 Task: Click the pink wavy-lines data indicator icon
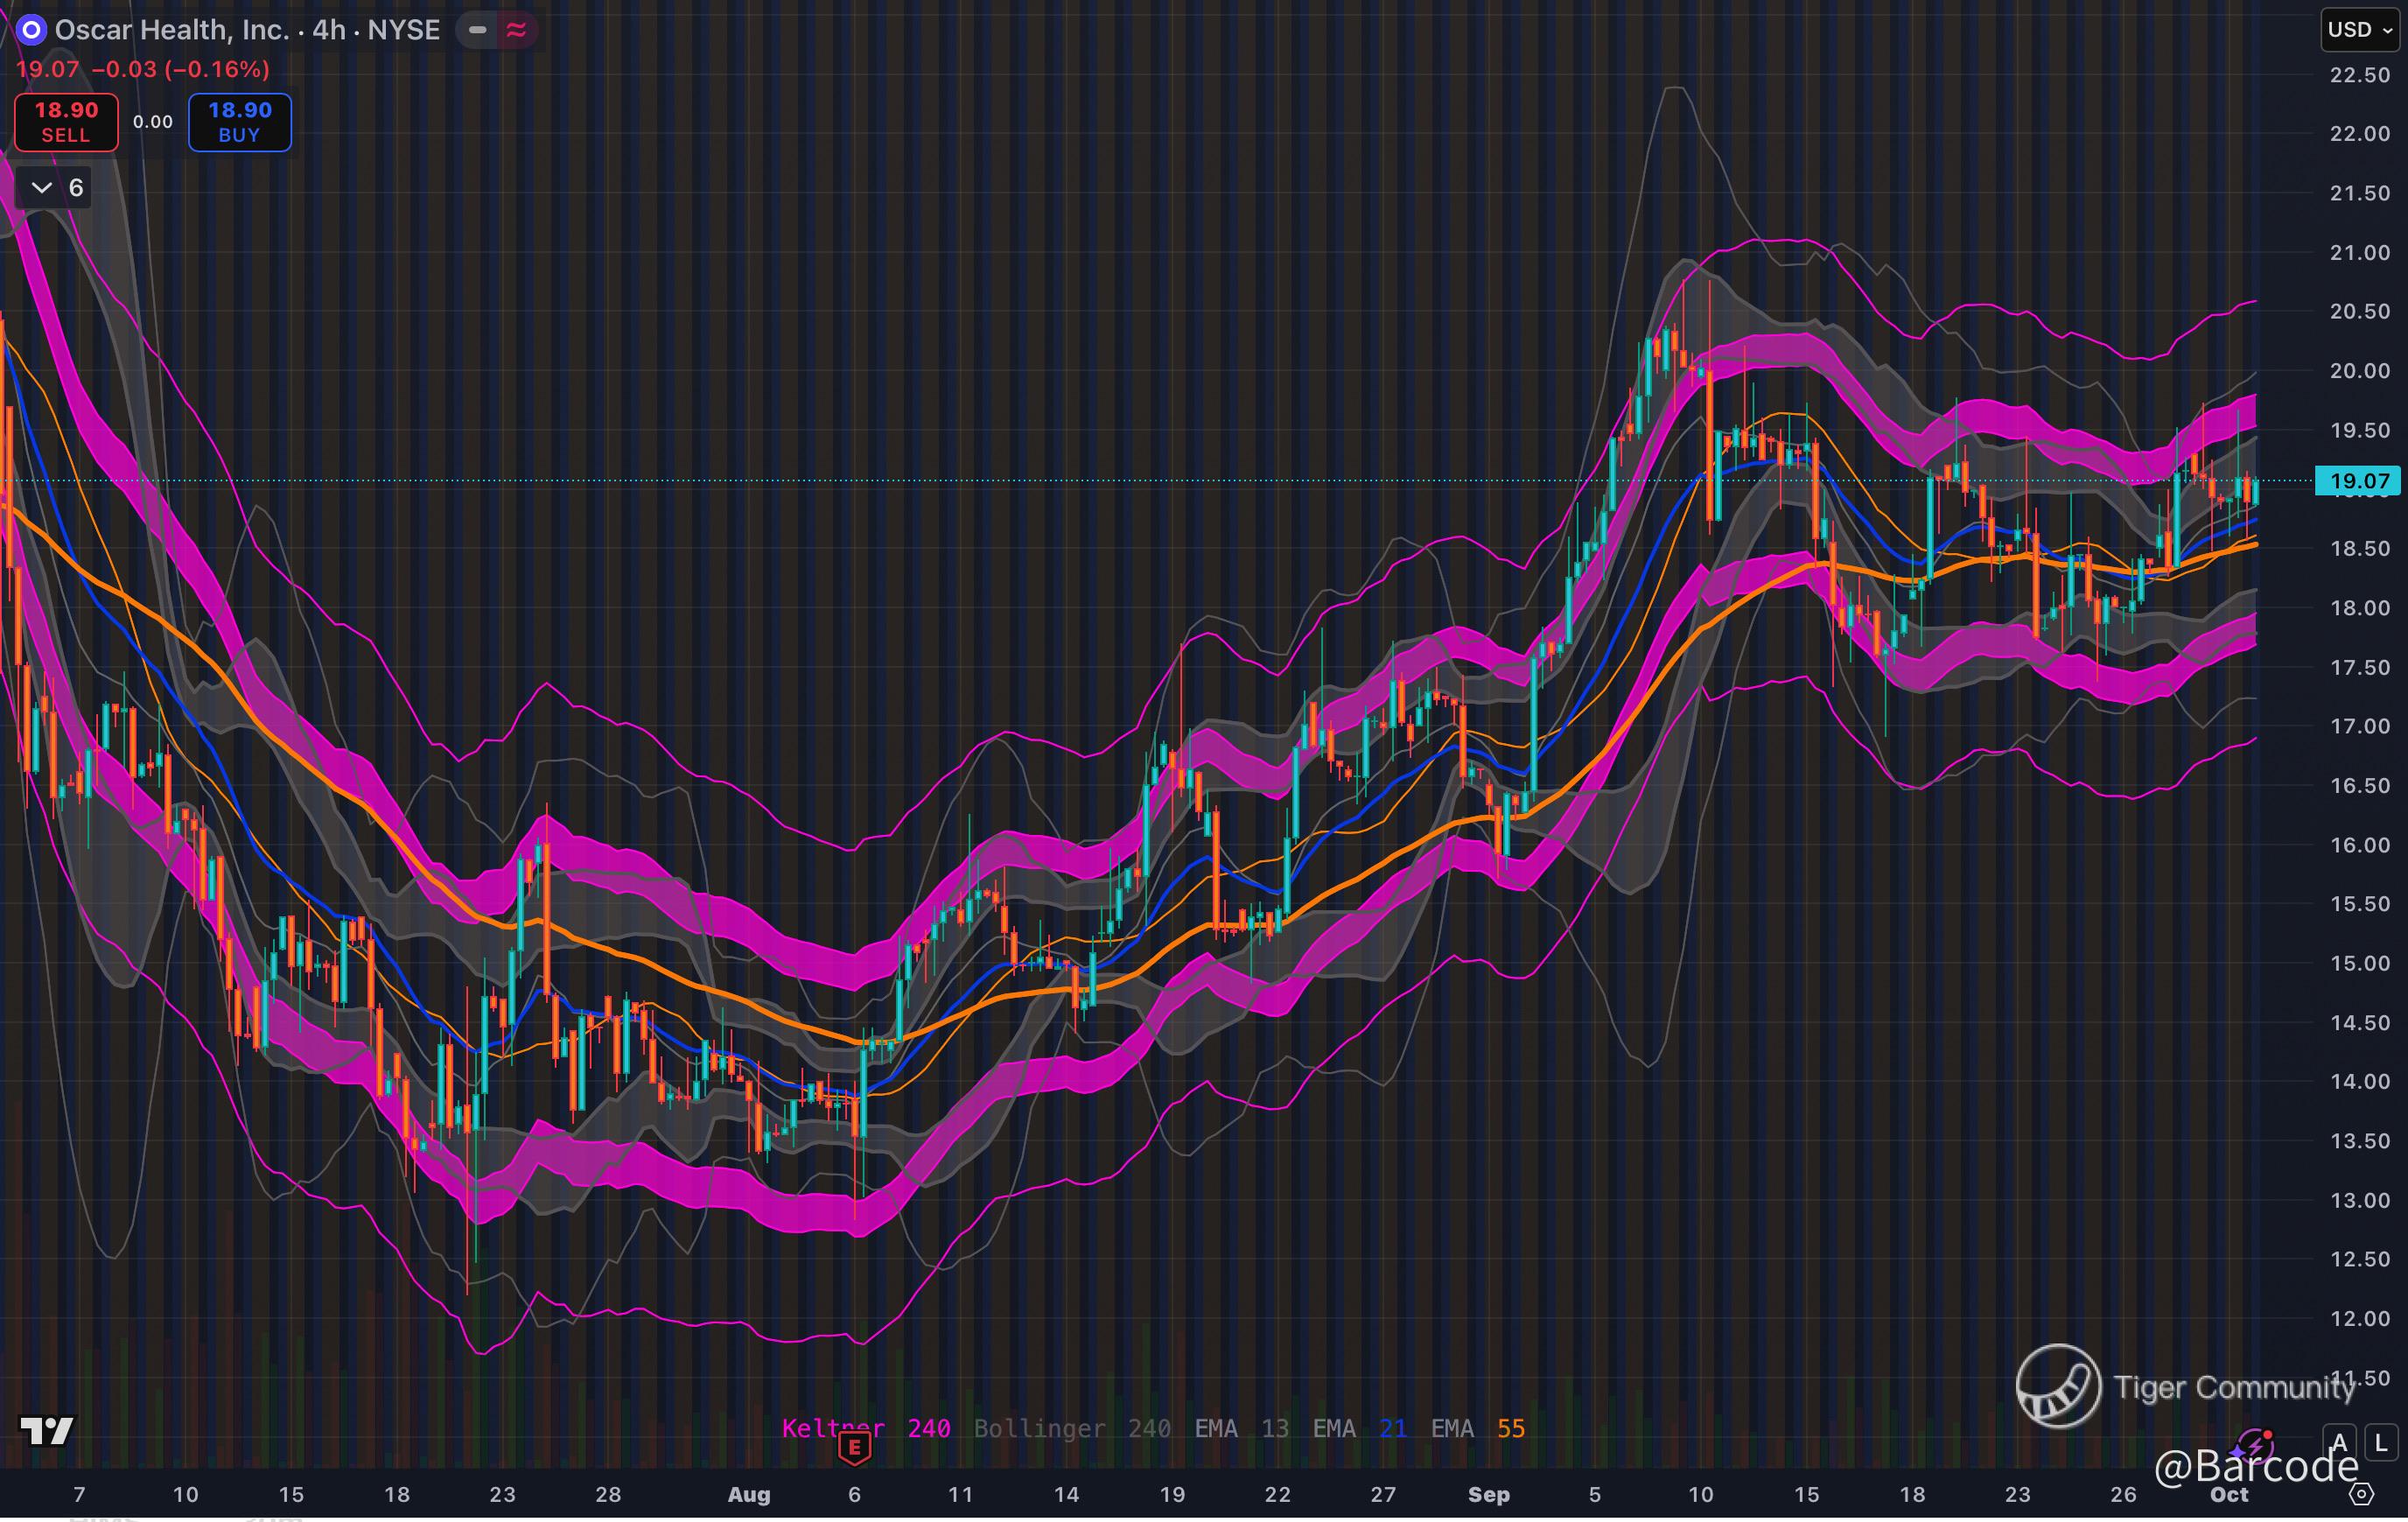pyautogui.click(x=516, y=30)
